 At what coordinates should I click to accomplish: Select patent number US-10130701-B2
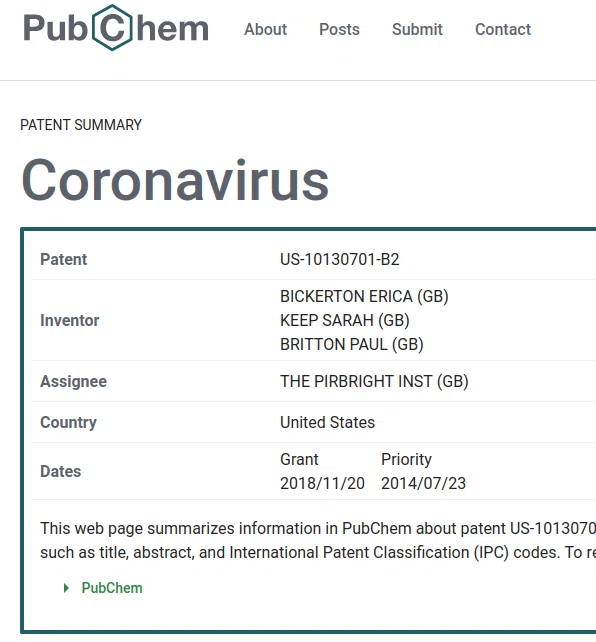[339, 260]
